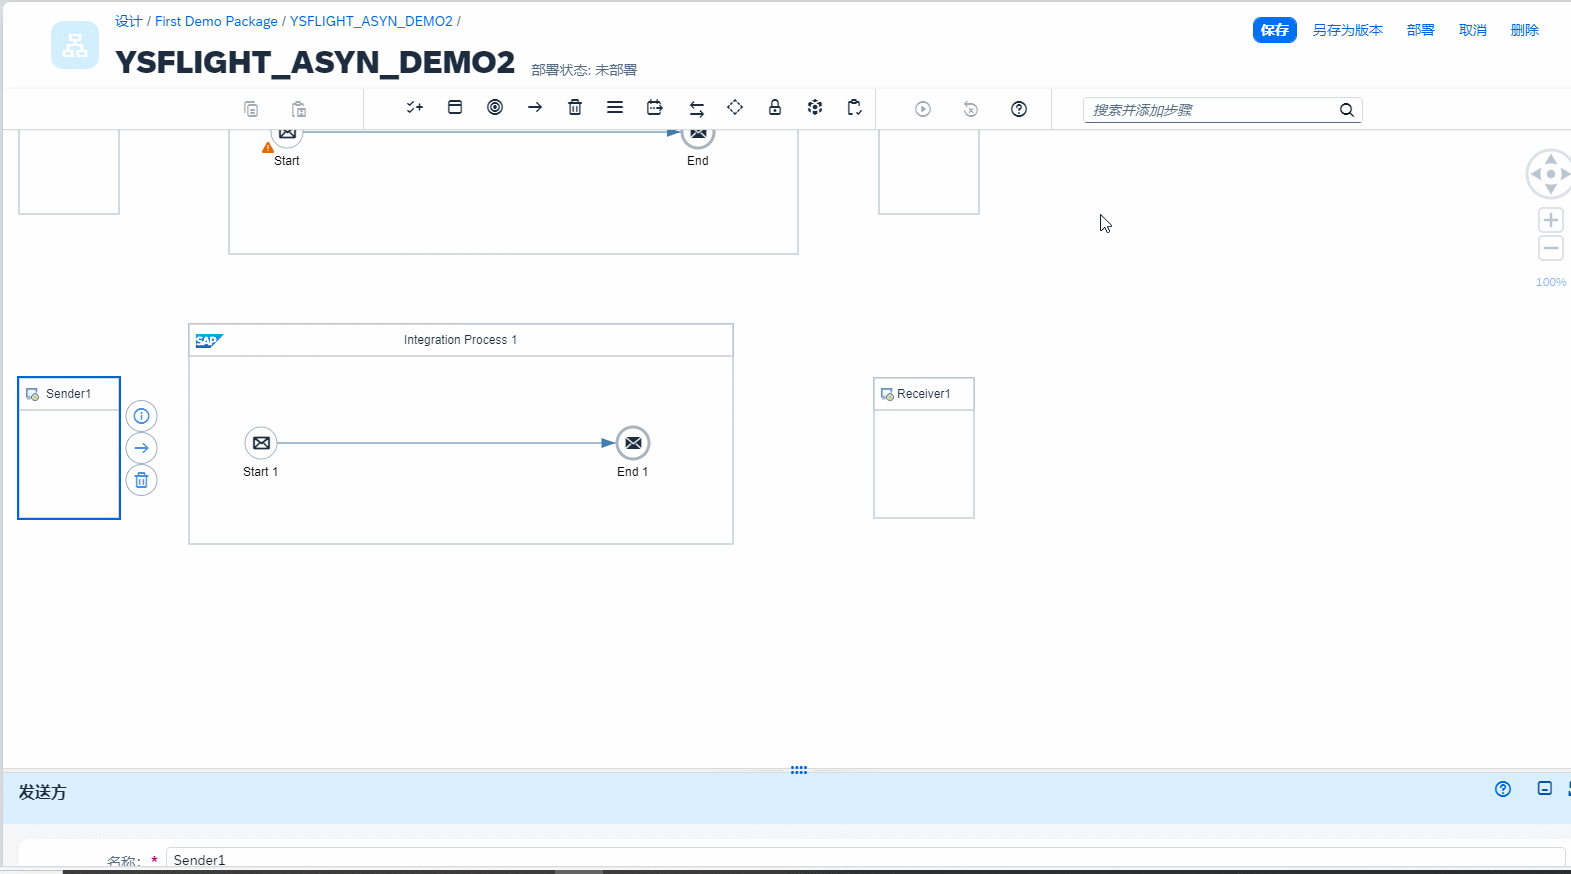The height and width of the screenshot is (874, 1571).
Task: Zoom out of the canvas with minus button
Action: [x=1551, y=248]
